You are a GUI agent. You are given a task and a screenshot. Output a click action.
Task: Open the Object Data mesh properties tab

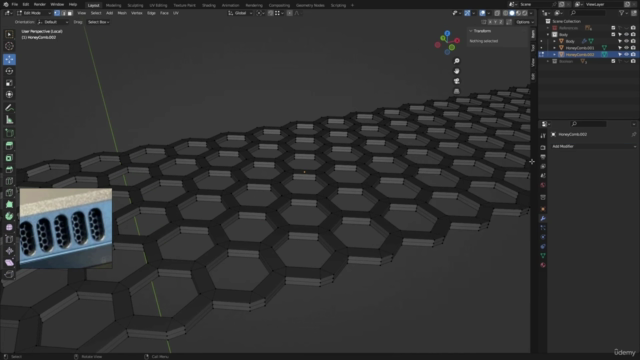[x=543, y=256]
